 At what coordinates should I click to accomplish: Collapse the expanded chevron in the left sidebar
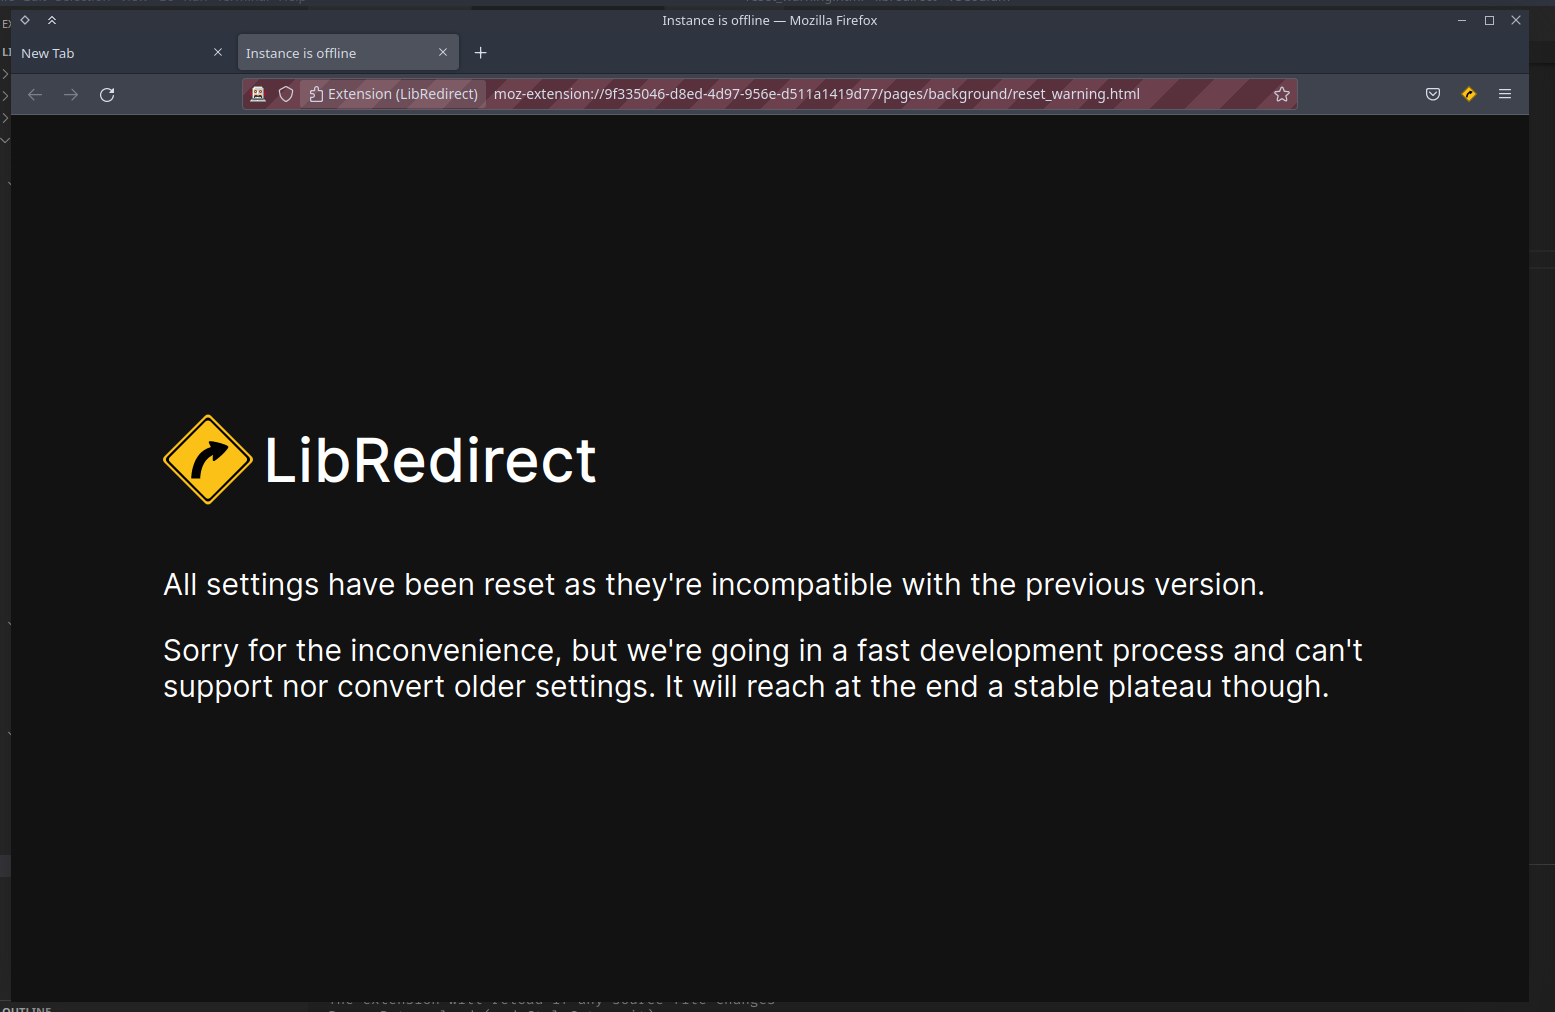tap(6, 140)
